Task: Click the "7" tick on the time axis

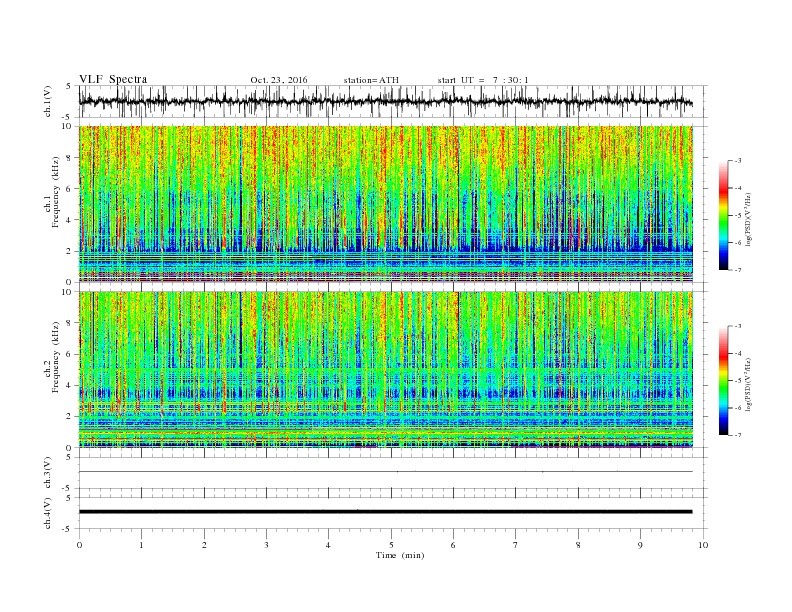Action: point(516,545)
